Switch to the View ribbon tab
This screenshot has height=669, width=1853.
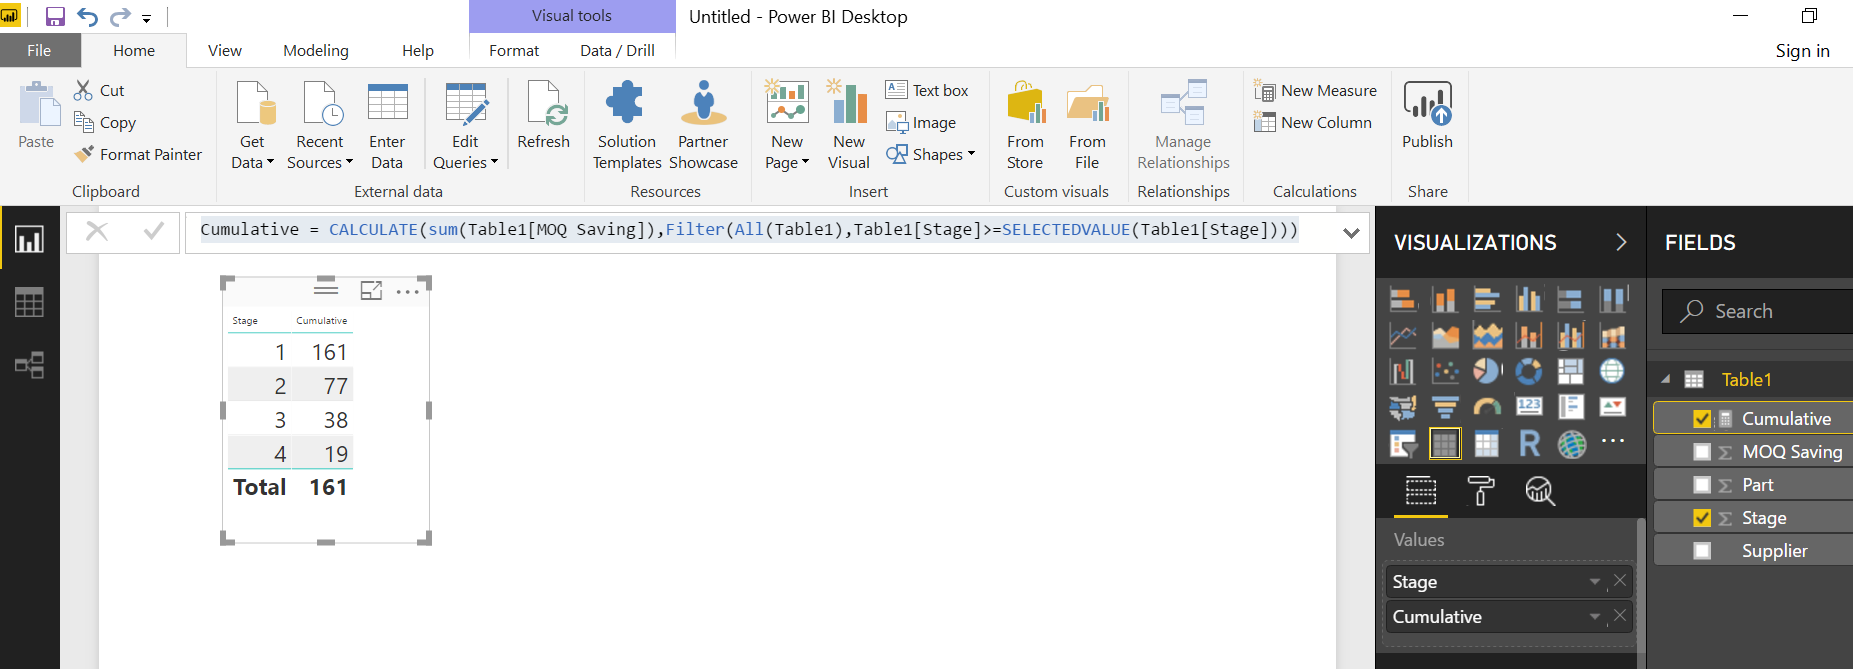click(225, 50)
